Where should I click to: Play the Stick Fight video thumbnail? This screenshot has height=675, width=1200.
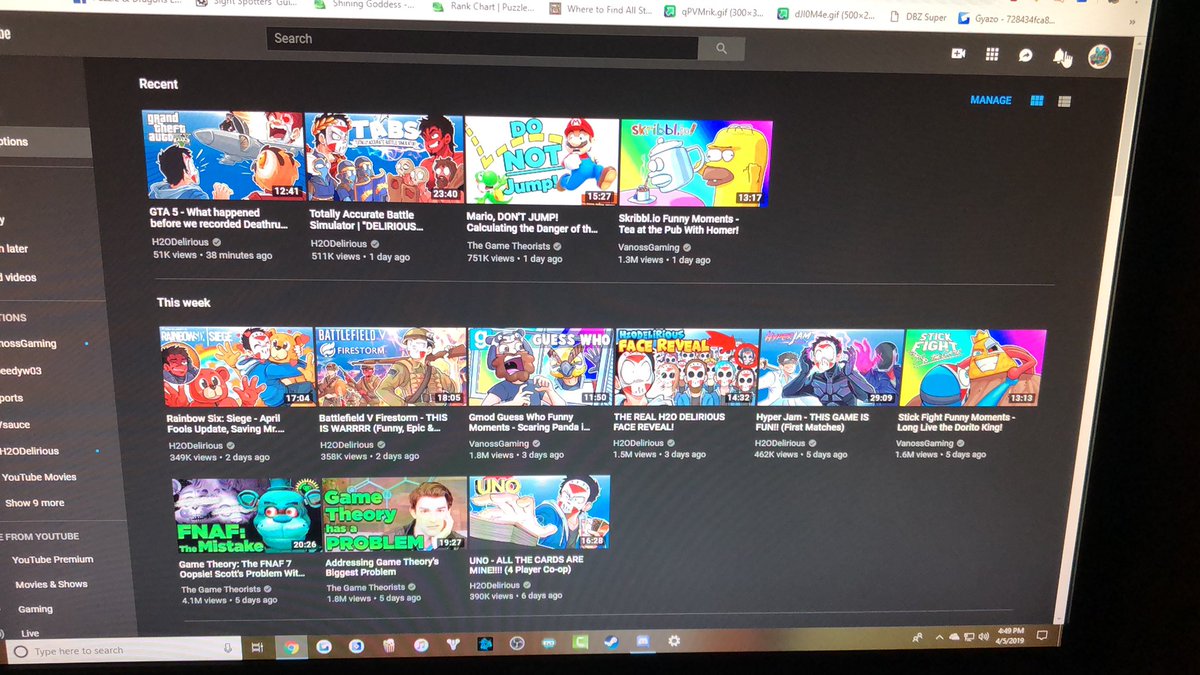tap(974, 367)
